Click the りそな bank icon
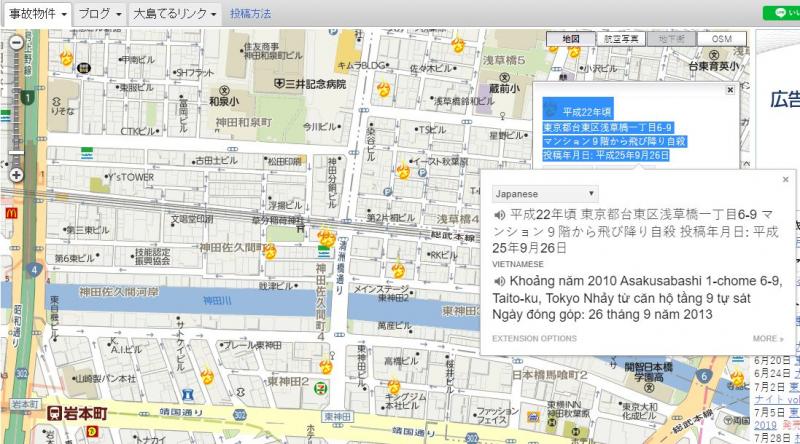The height and width of the screenshot is (444, 800). (x=57, y=102)
